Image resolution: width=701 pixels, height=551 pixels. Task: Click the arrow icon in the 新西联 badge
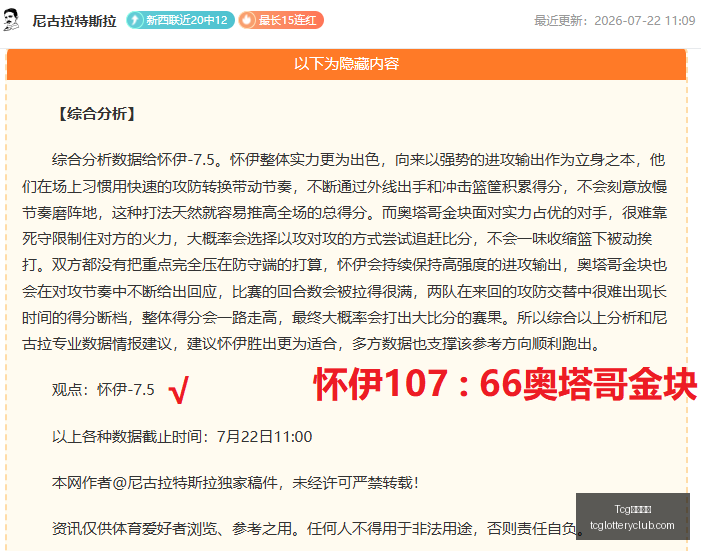coord(135,20)
